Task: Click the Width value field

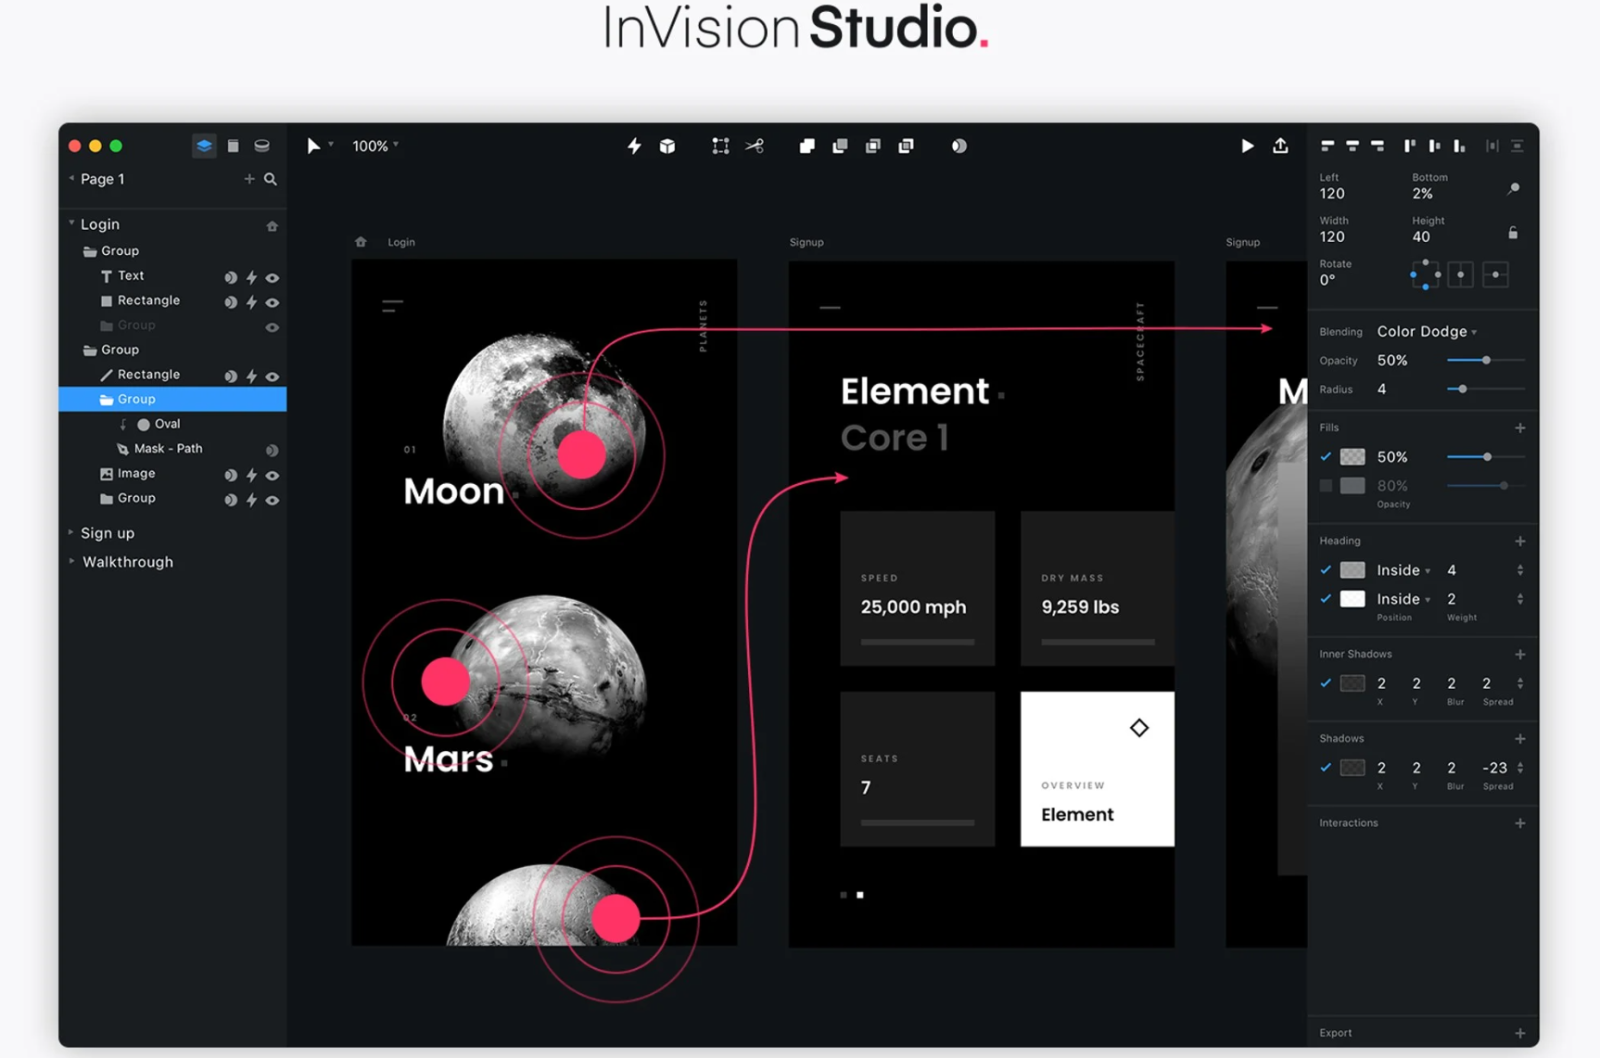Action: [x=1332, y=237]
